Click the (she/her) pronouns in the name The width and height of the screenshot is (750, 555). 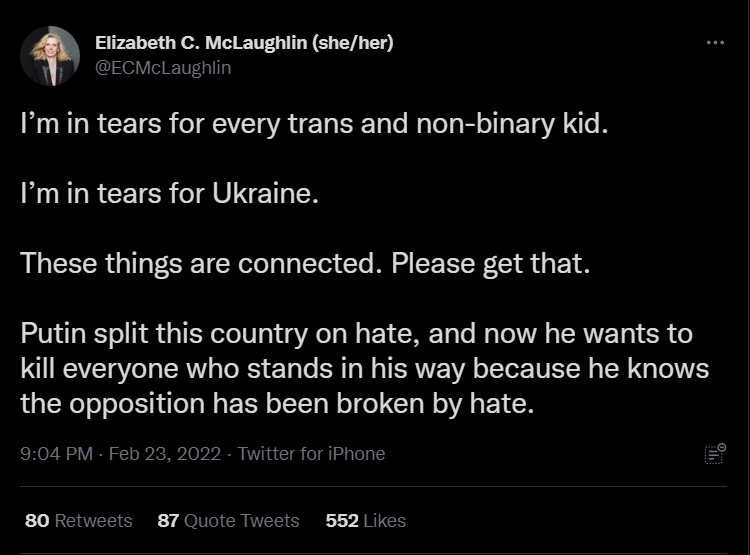point(359,43)
